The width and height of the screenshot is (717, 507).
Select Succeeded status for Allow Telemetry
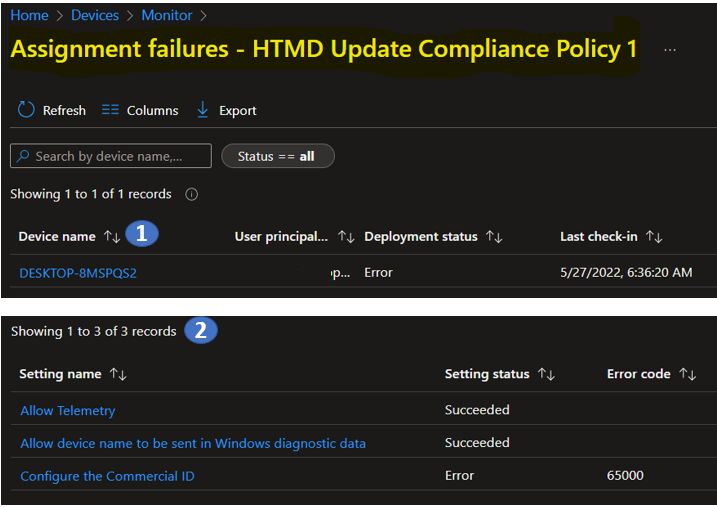[477, 410]
